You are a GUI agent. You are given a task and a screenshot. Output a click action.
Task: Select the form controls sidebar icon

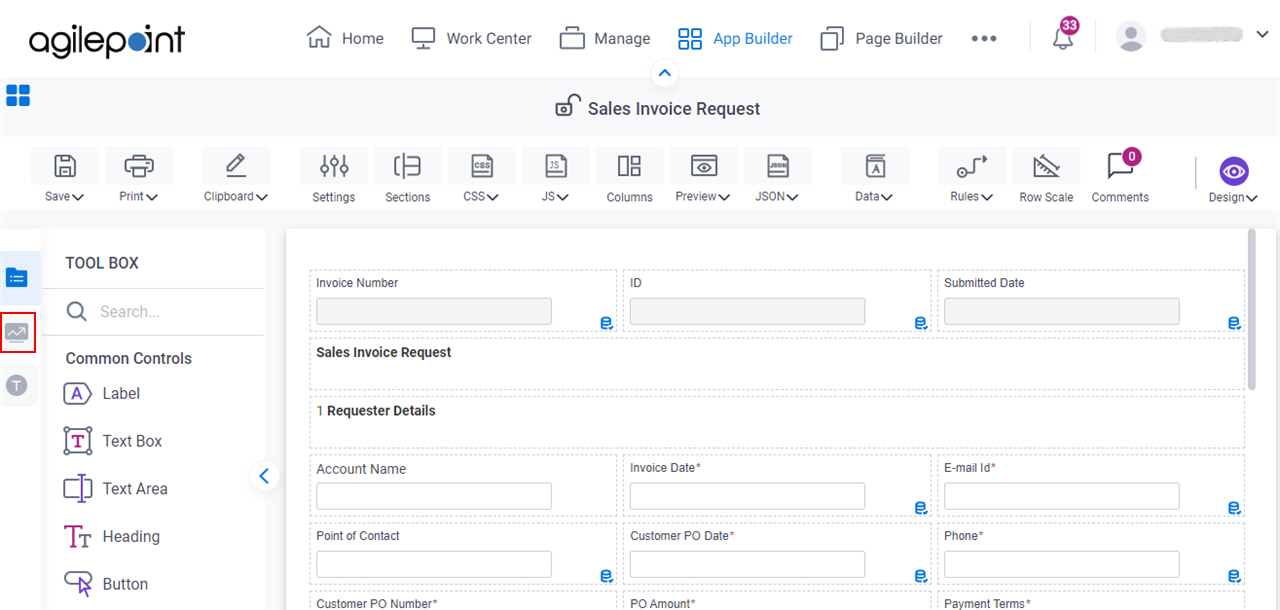[x=17, y=278]
